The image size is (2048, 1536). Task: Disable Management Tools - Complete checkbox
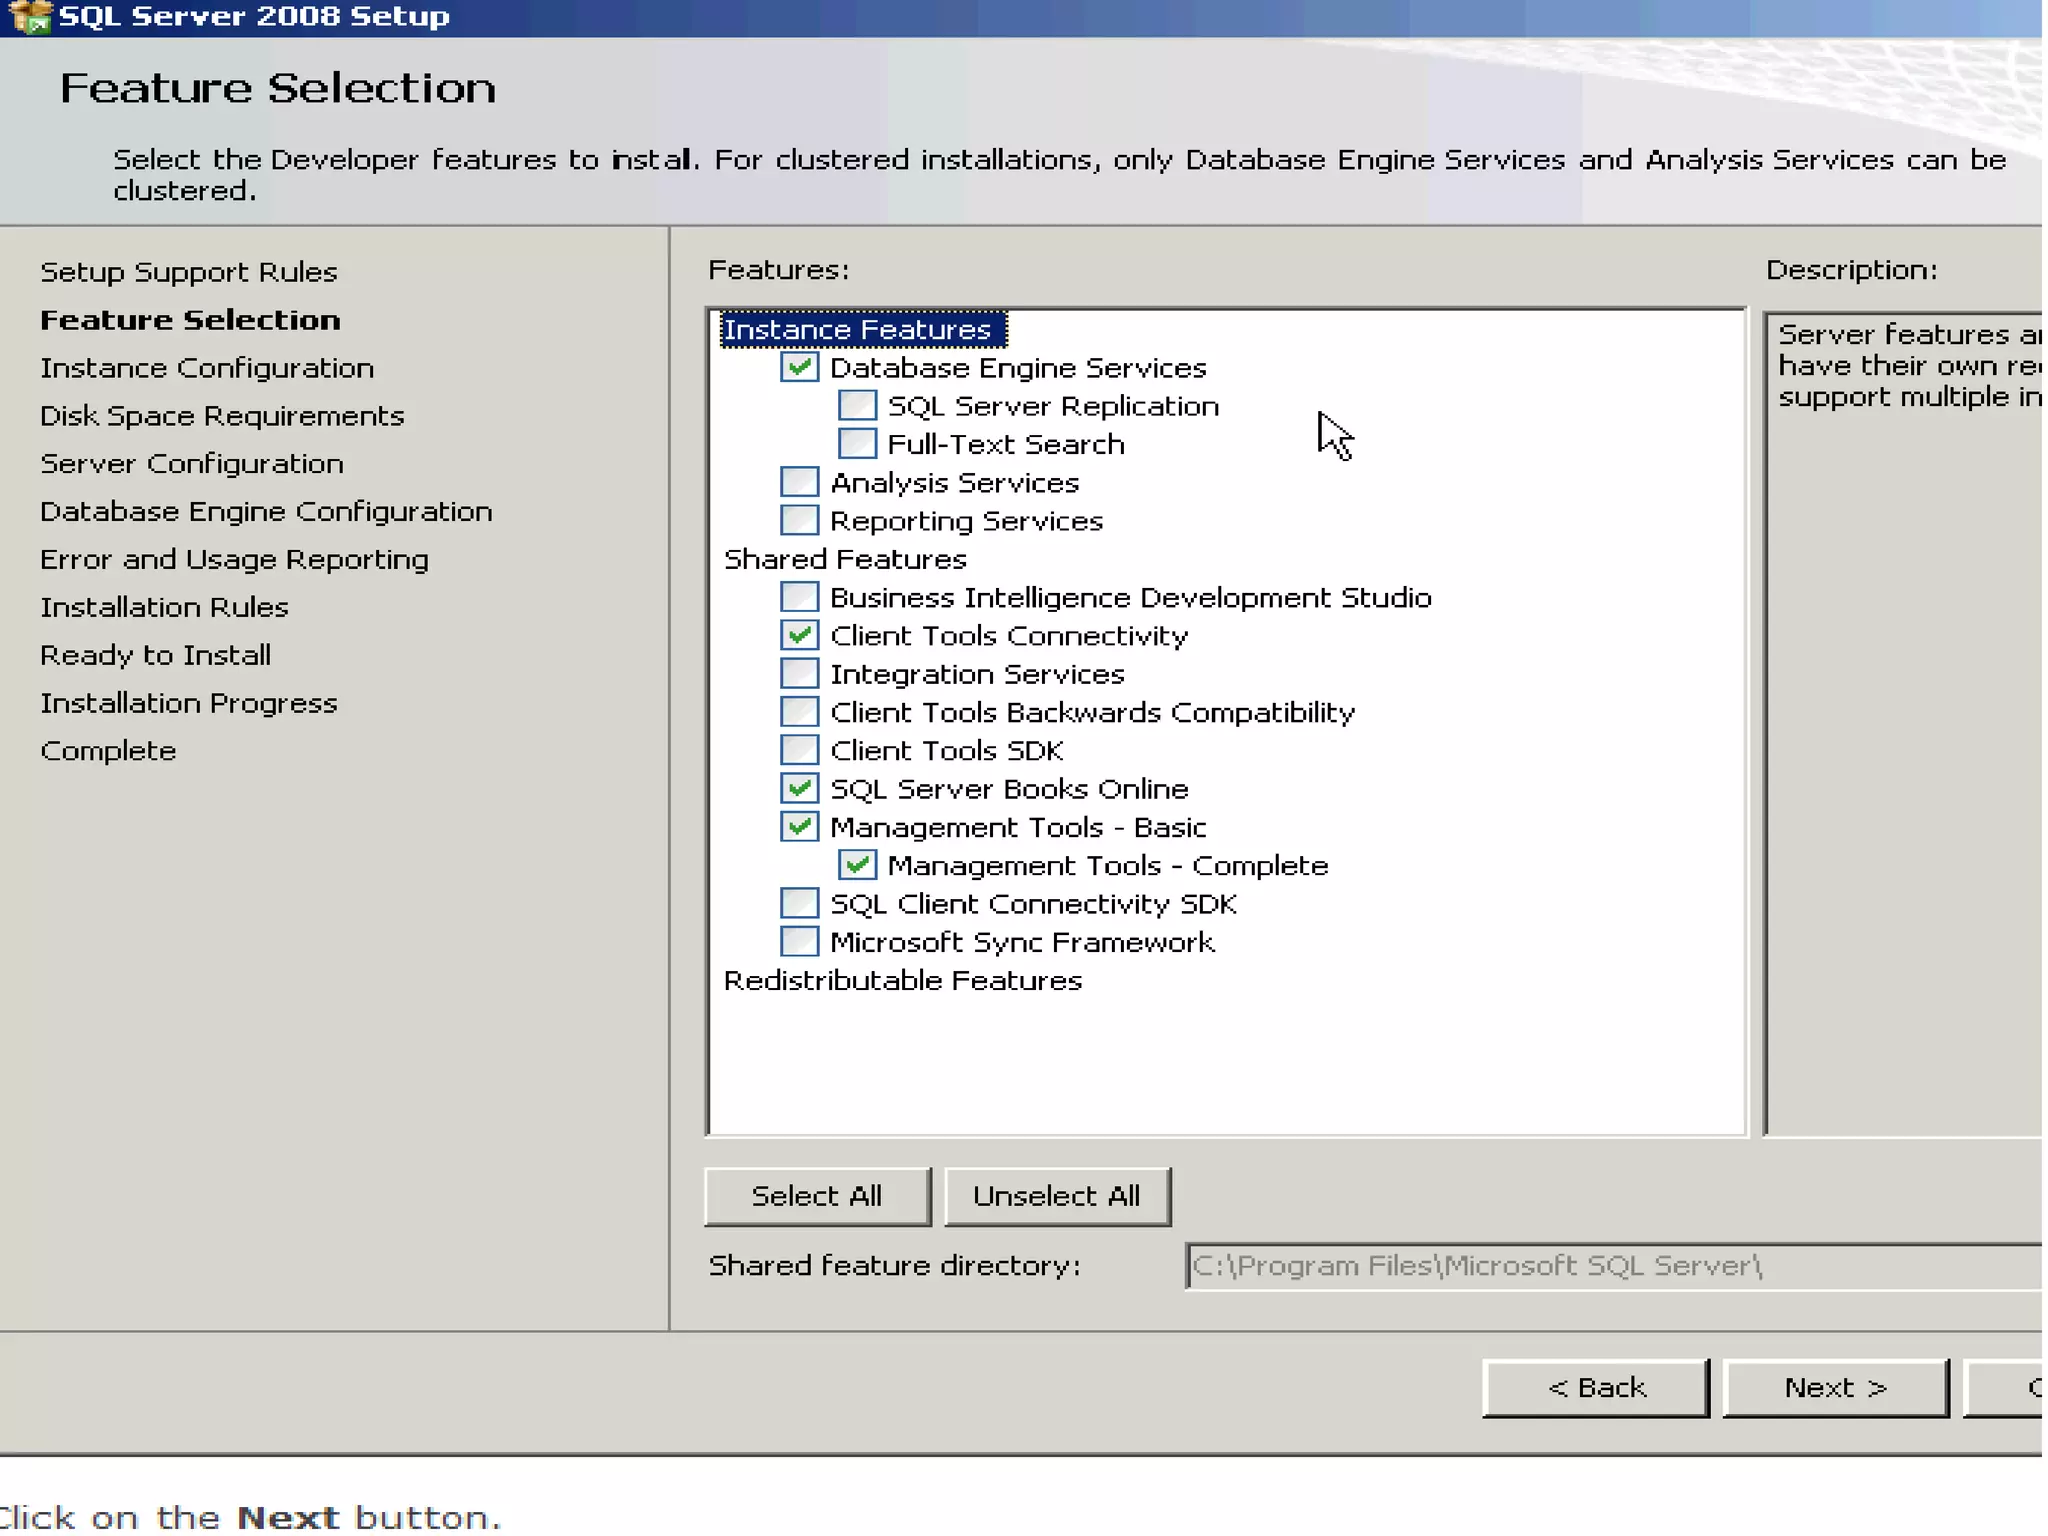click(x=857, y=866)
